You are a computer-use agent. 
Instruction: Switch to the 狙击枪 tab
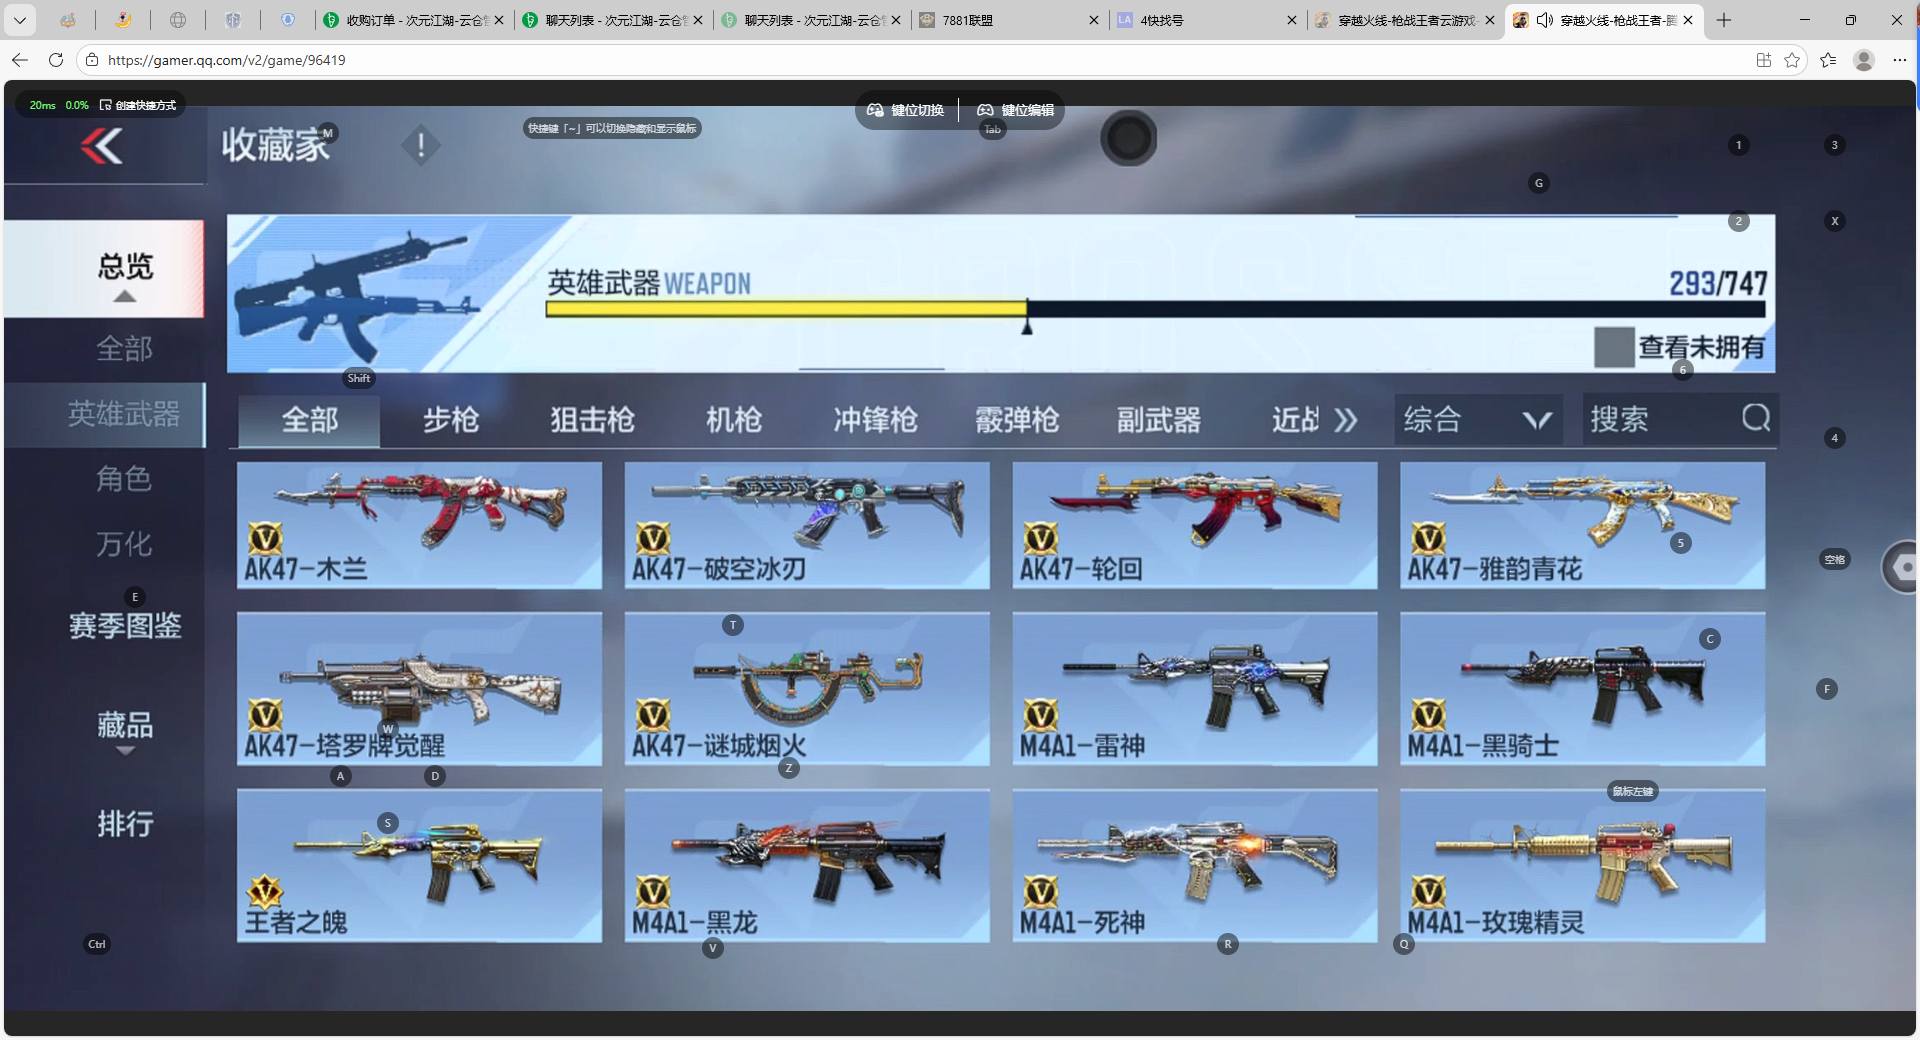(x=591, y=420)
